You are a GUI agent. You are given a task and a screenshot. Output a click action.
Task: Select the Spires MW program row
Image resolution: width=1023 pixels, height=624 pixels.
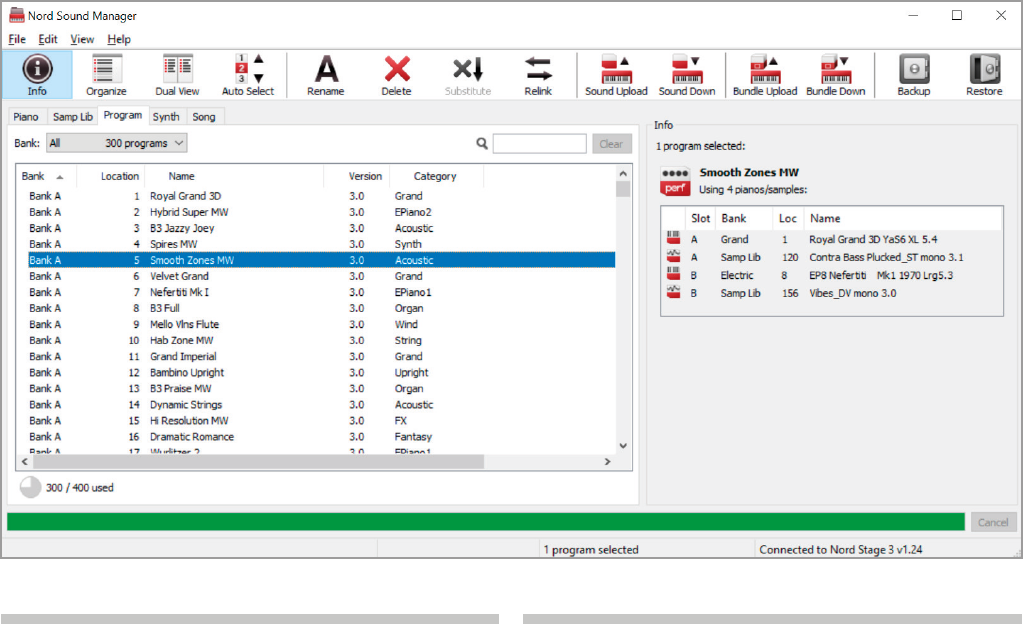click(321, 244)
